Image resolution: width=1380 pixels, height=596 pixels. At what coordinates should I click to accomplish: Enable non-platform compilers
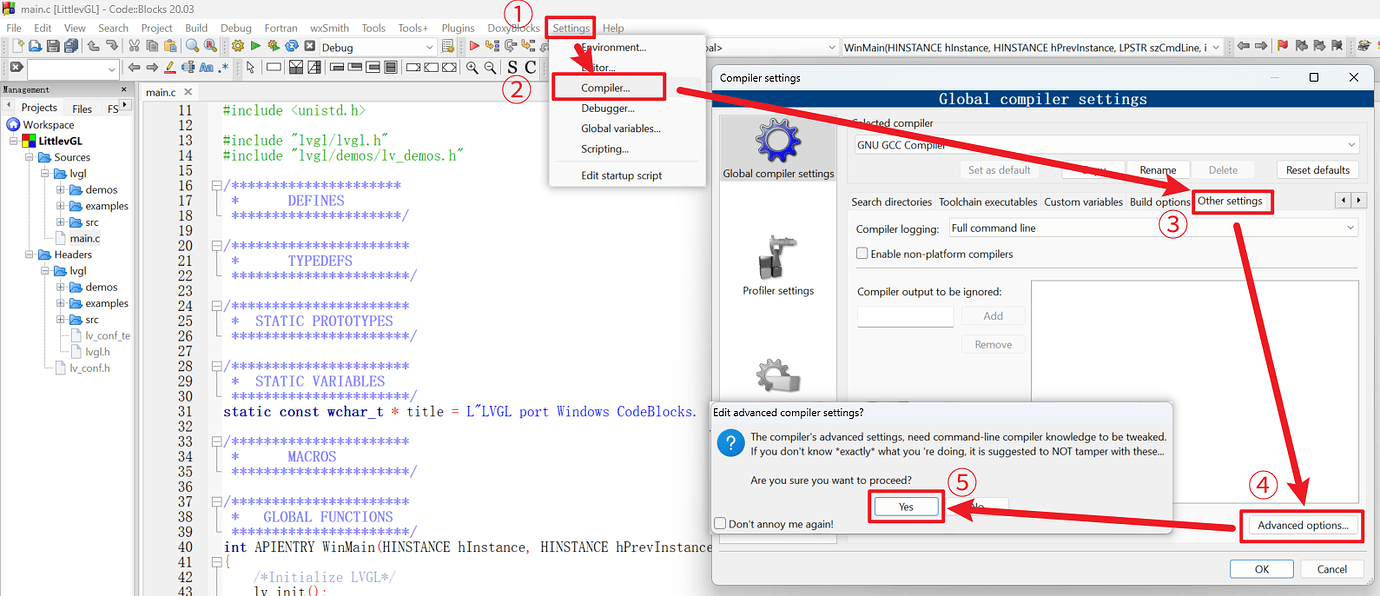[862, 253]
